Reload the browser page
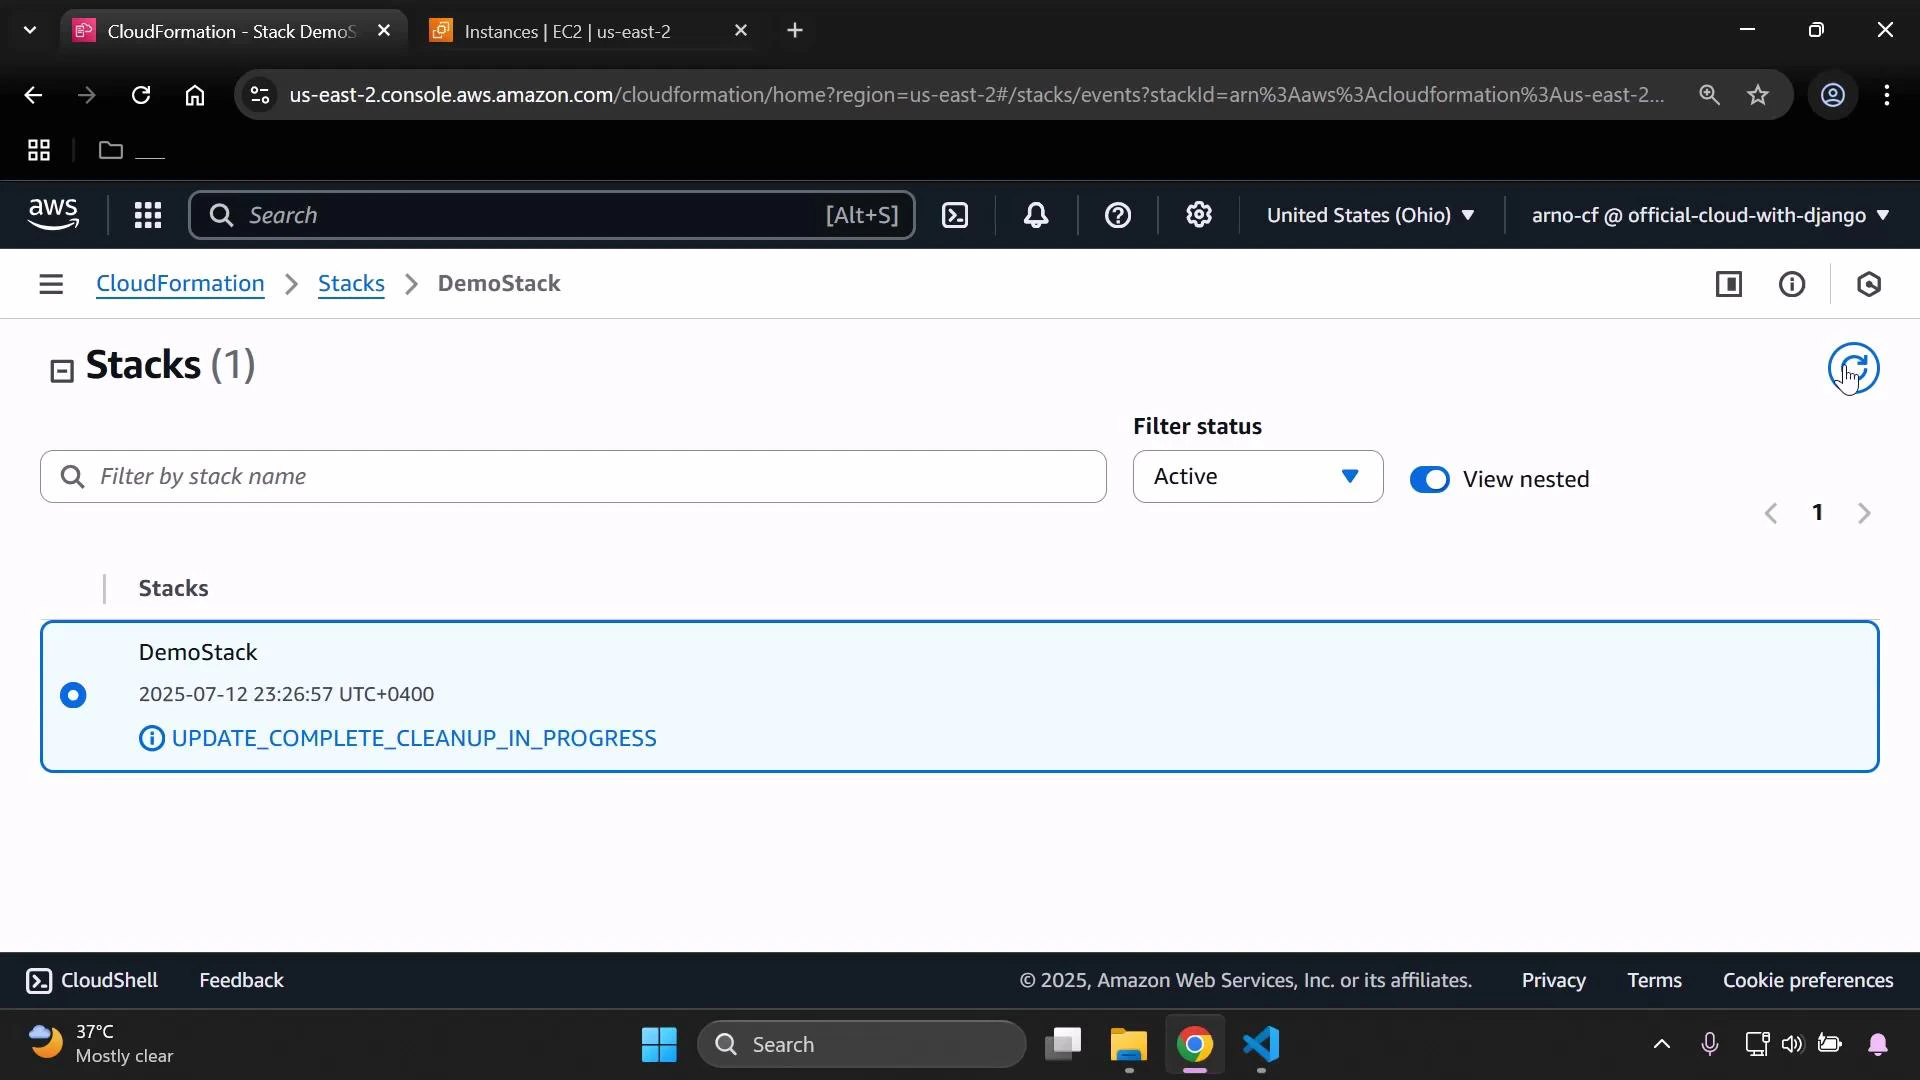The image size is (1920, 1080). (x=141, y=95)
